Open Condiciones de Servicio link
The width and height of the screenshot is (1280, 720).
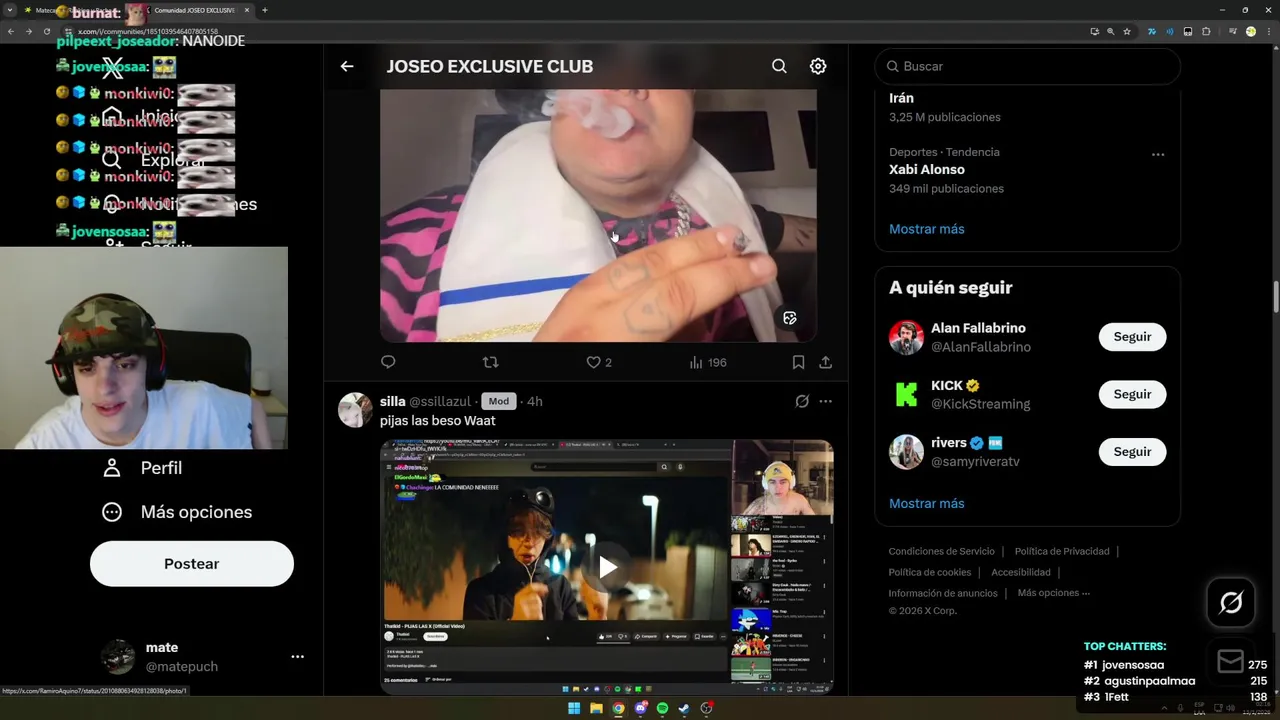coord(942,551)
